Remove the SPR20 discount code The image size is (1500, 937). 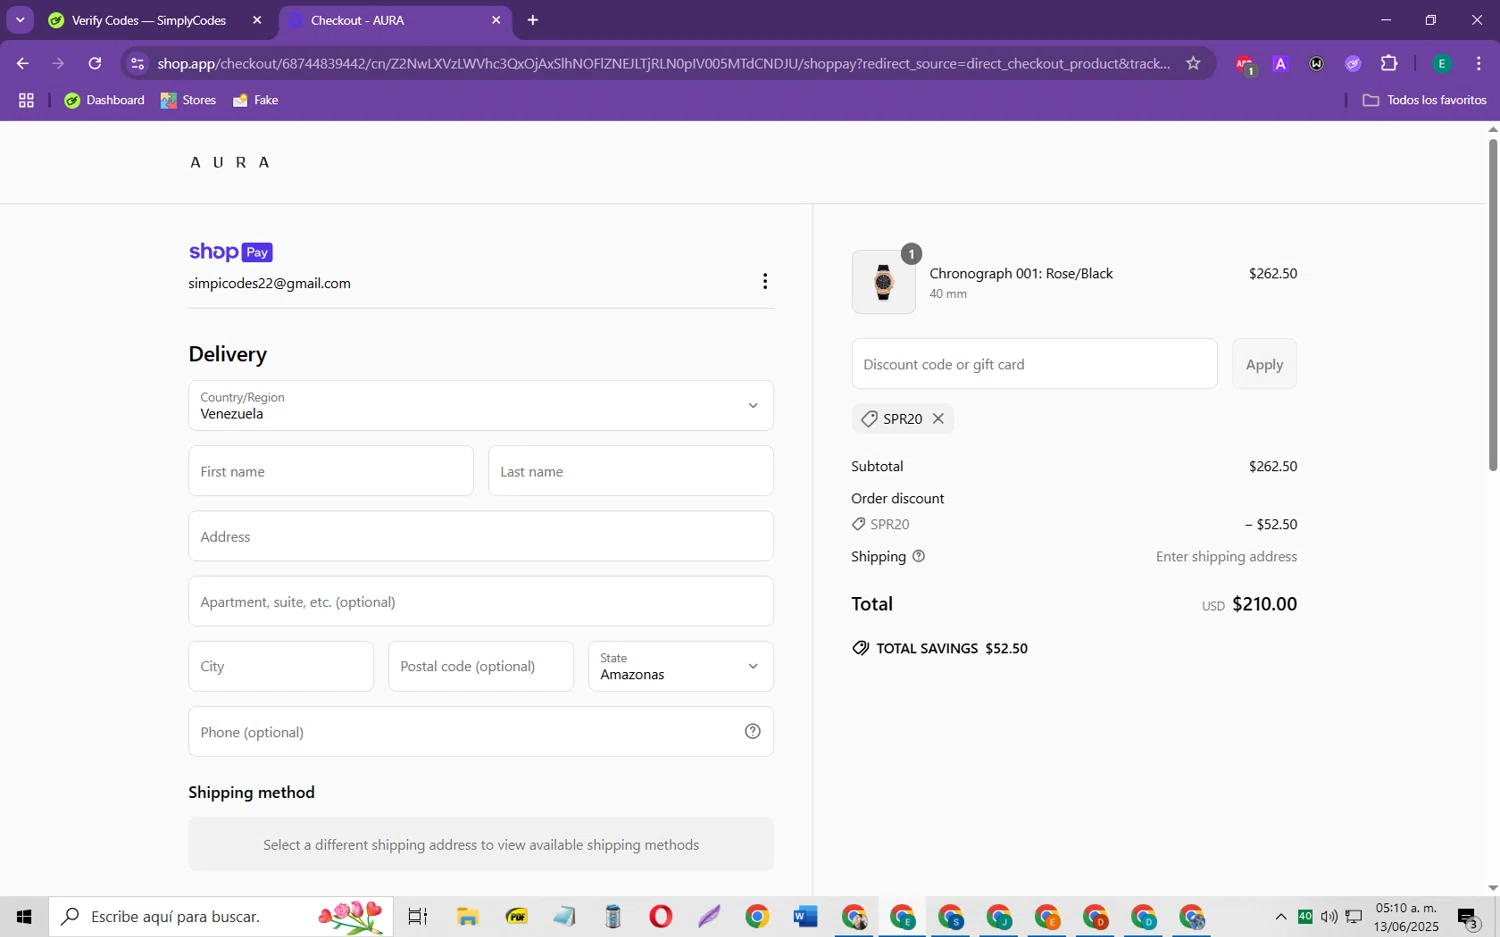pyautogui.click(x=938, y=418)
